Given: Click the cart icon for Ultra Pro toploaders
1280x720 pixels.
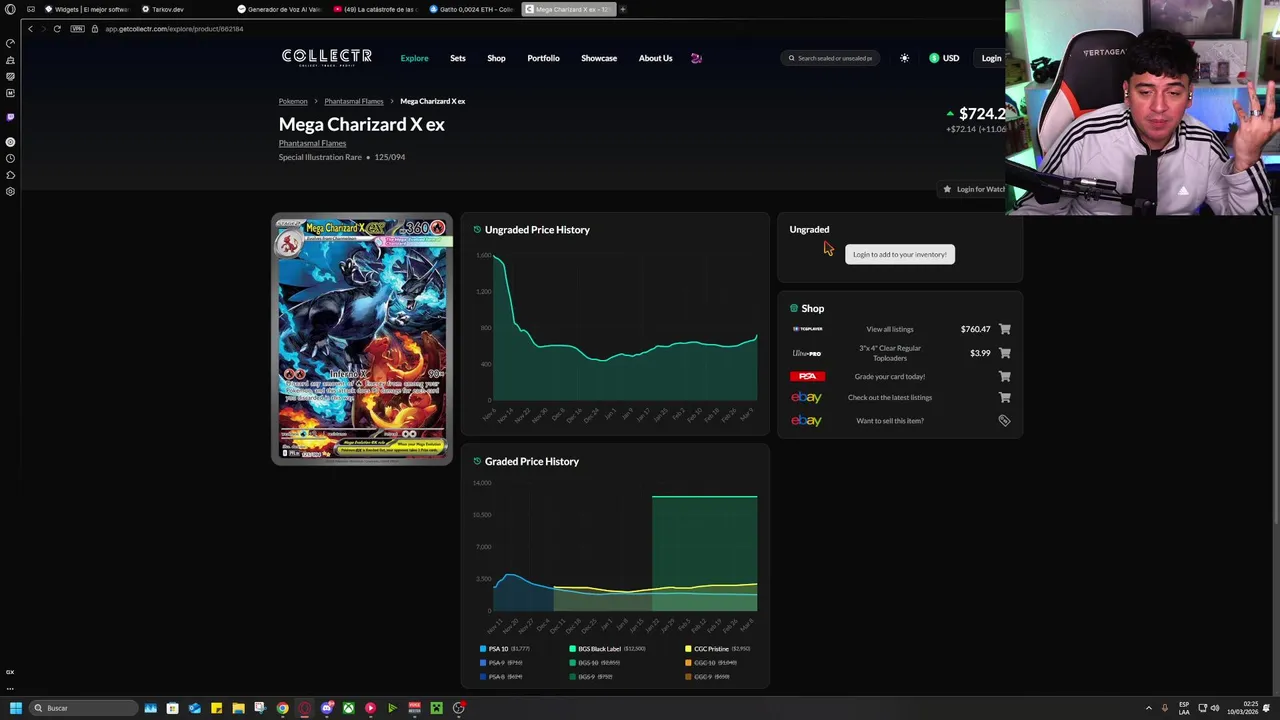Looking at the screenshot, I should click(1004, 353).
